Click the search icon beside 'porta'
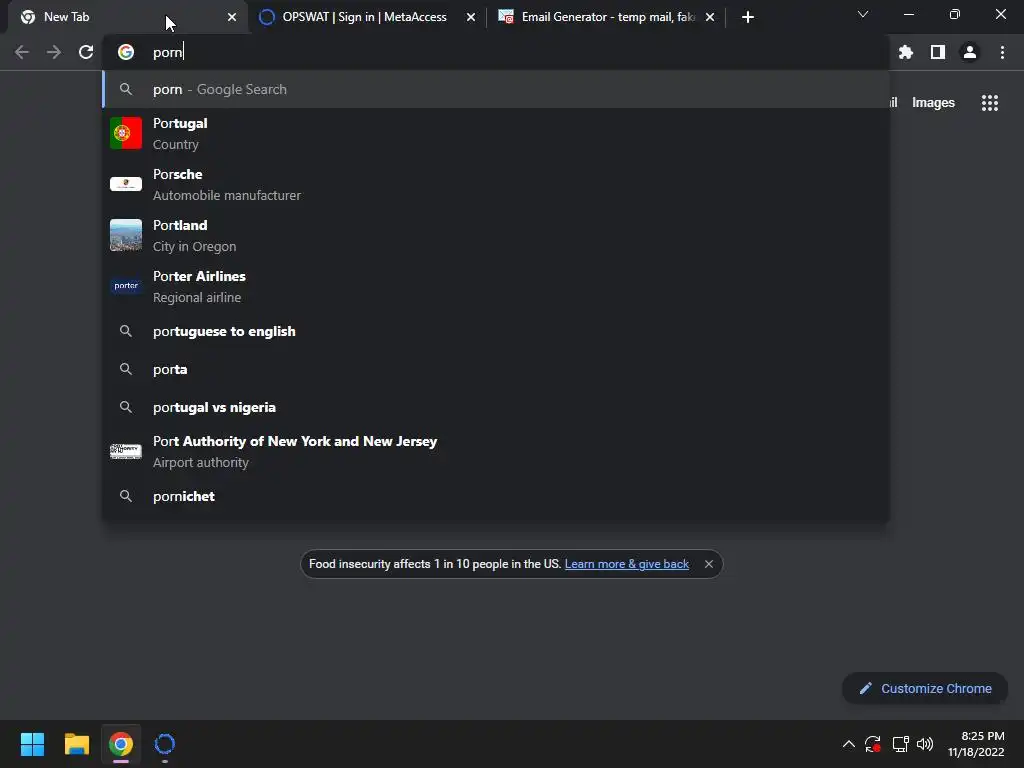1024x768 pixels. coord(126,369)
